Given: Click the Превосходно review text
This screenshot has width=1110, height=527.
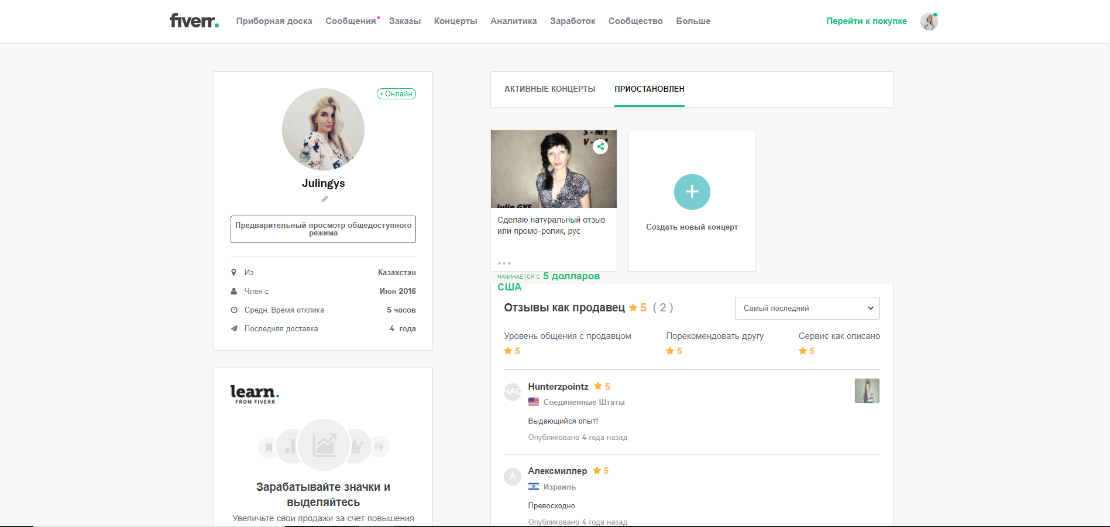Looking at the screenshot, I should tap(551, 506).
